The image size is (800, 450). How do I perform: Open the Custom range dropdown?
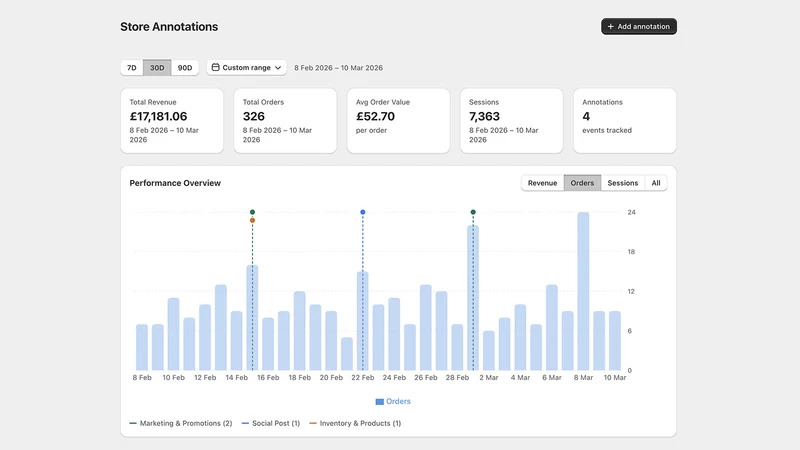coord(246,68)
